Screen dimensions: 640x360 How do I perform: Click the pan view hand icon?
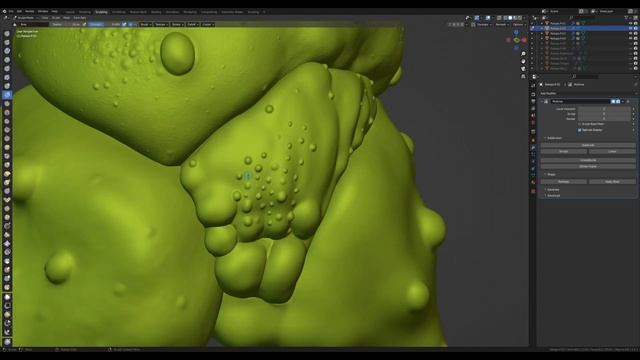(523, 61)
